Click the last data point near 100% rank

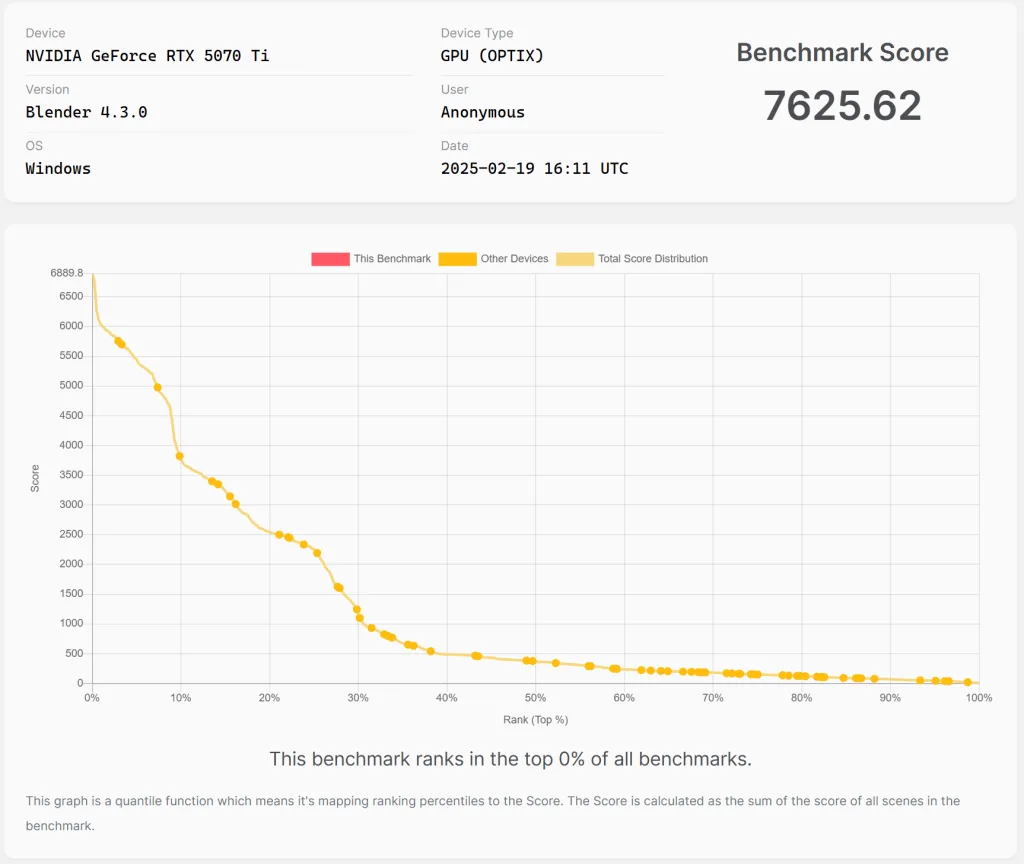click(968, 682)
